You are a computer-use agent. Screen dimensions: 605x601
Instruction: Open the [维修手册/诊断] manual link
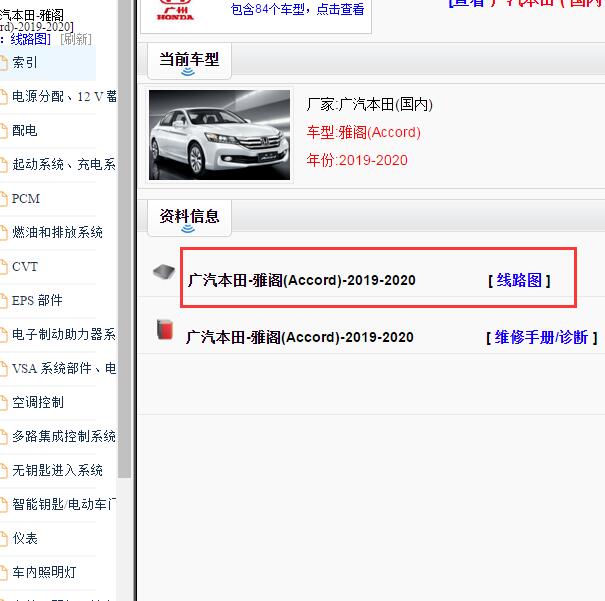click(541, 338)
